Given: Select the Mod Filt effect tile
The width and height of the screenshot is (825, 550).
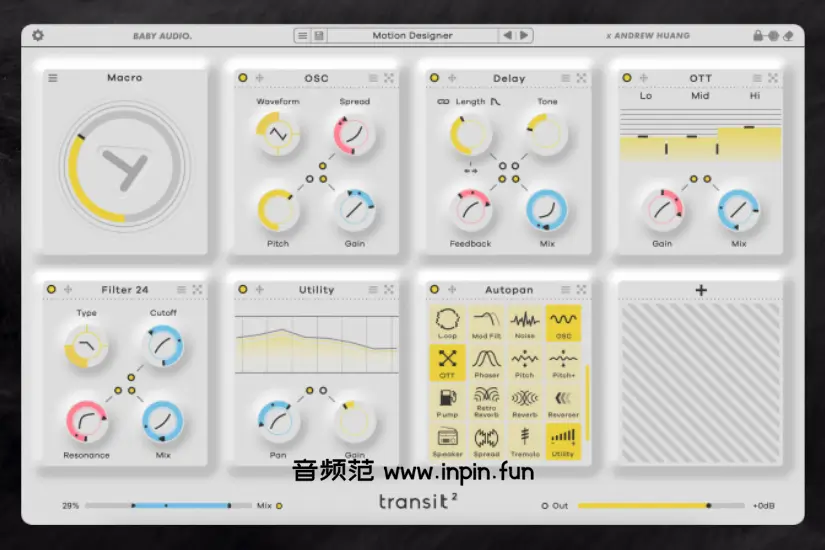Looking at the screenshot, I should click(x=486, y=323).
